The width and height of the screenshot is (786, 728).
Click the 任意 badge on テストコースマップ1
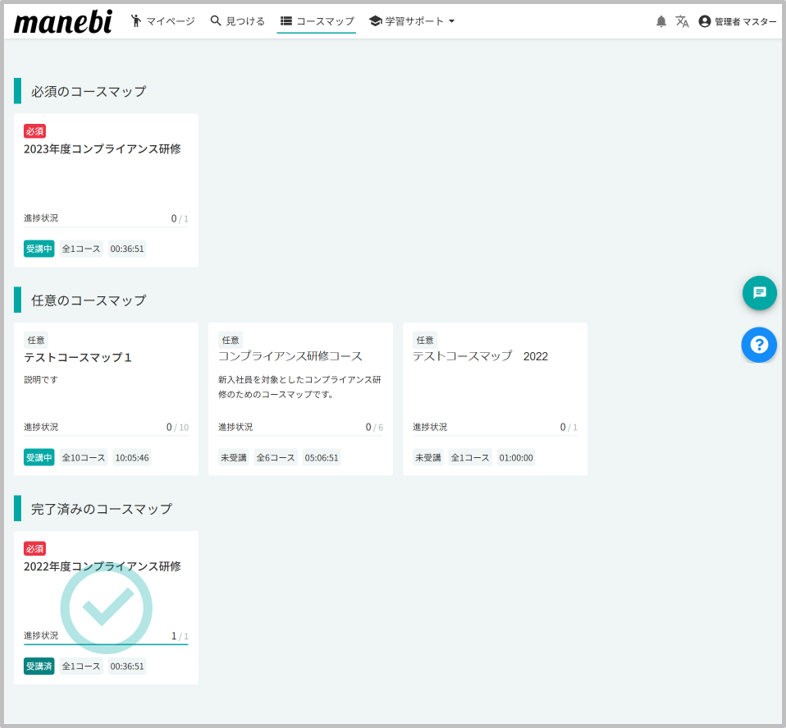[36, 340]
